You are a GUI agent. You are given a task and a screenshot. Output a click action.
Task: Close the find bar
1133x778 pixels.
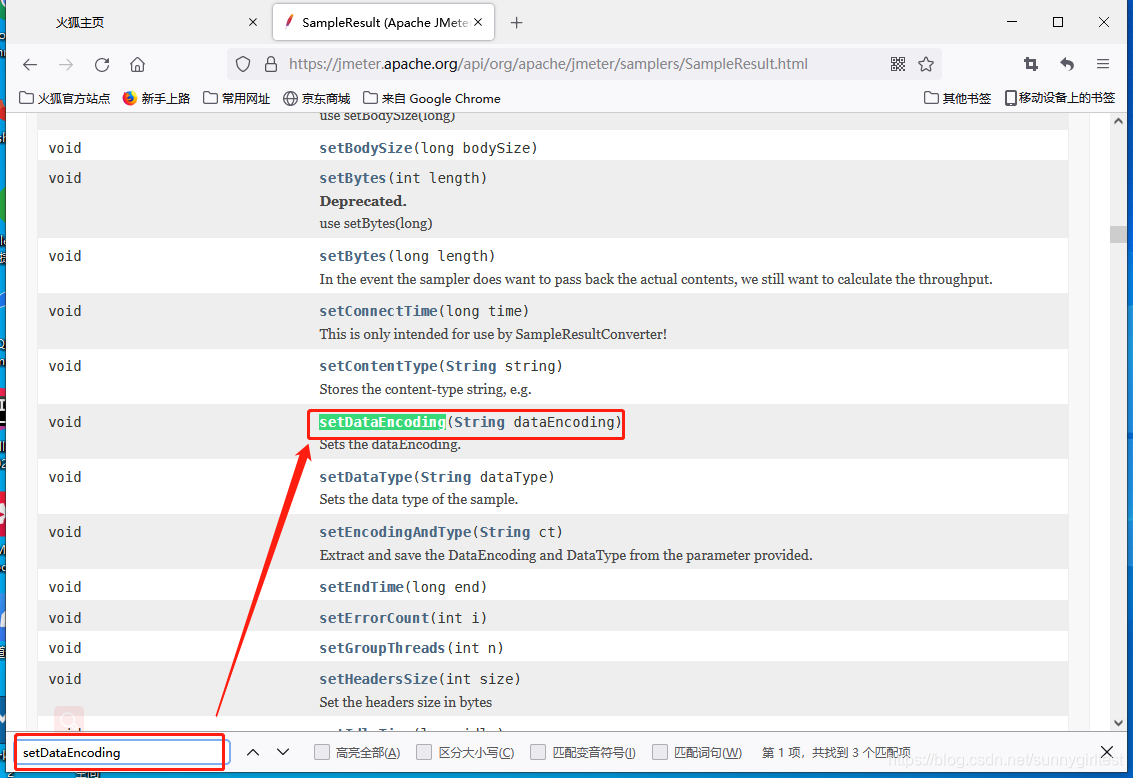1106,752
